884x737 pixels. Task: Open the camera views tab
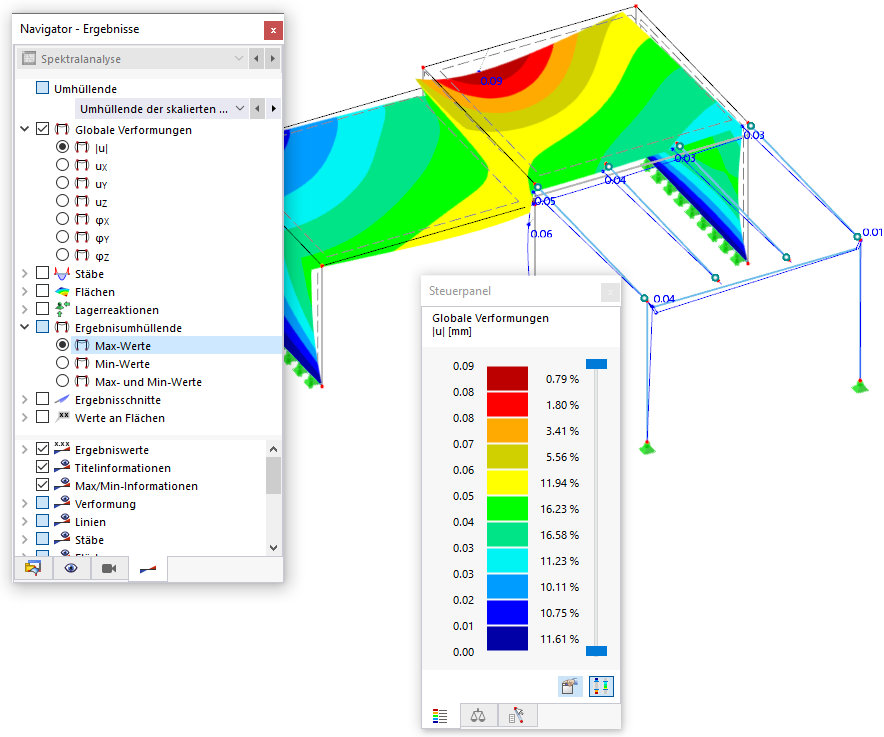pyautogui.click(x=109, y=568)
